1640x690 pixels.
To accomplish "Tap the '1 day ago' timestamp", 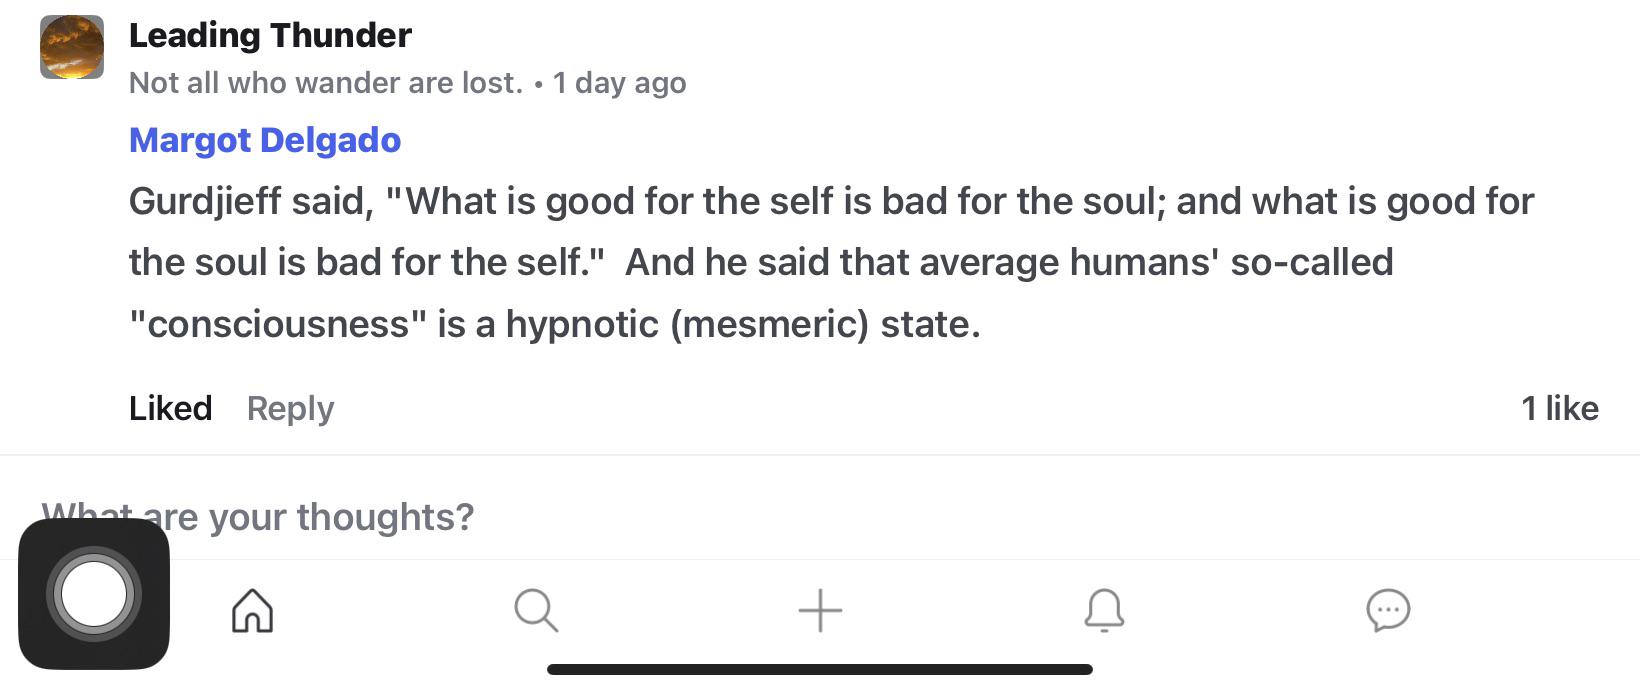I will coord(620,83).
